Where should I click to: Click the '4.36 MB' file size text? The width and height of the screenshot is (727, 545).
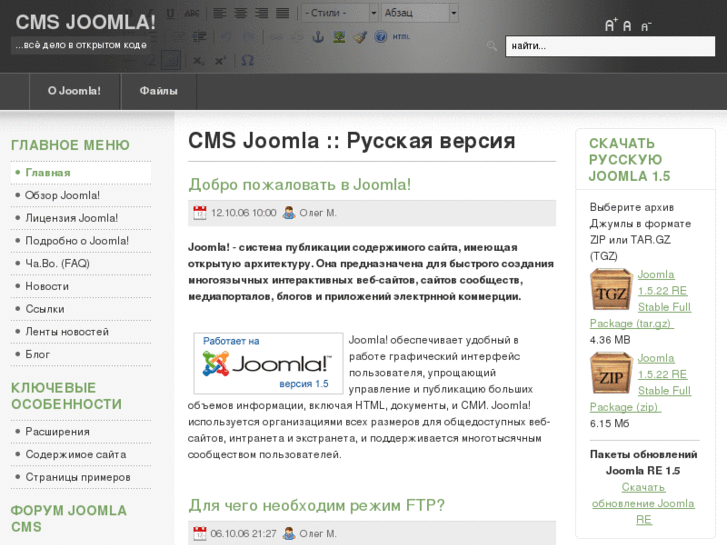610,340
